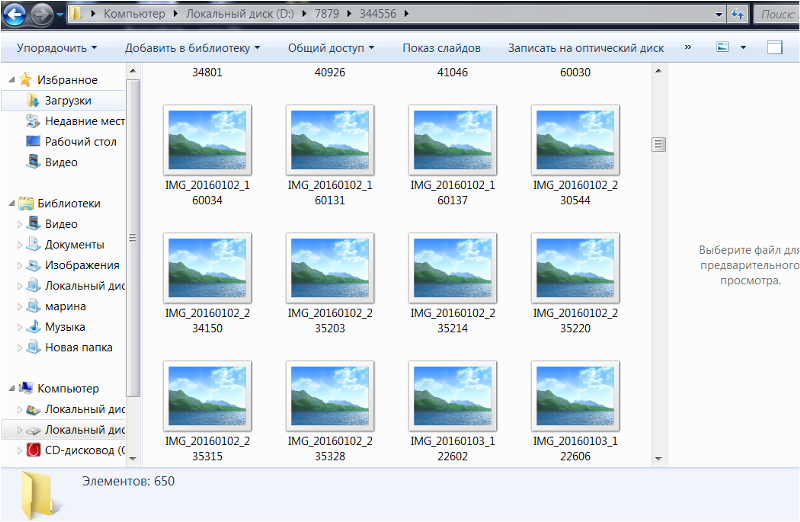Screen dimensions: 800x522
Task: Open the address bar history dropdown
Action: tap(719, 14)
